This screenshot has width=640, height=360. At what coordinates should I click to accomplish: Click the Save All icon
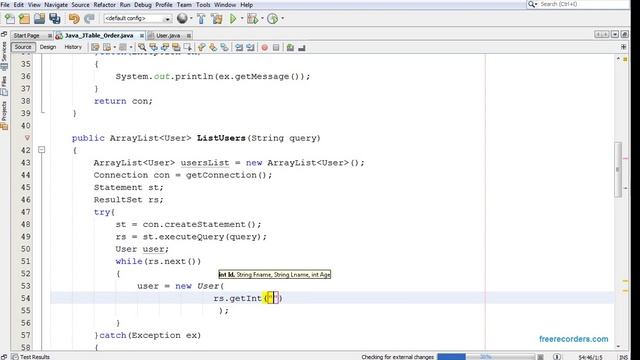(55, 18)
